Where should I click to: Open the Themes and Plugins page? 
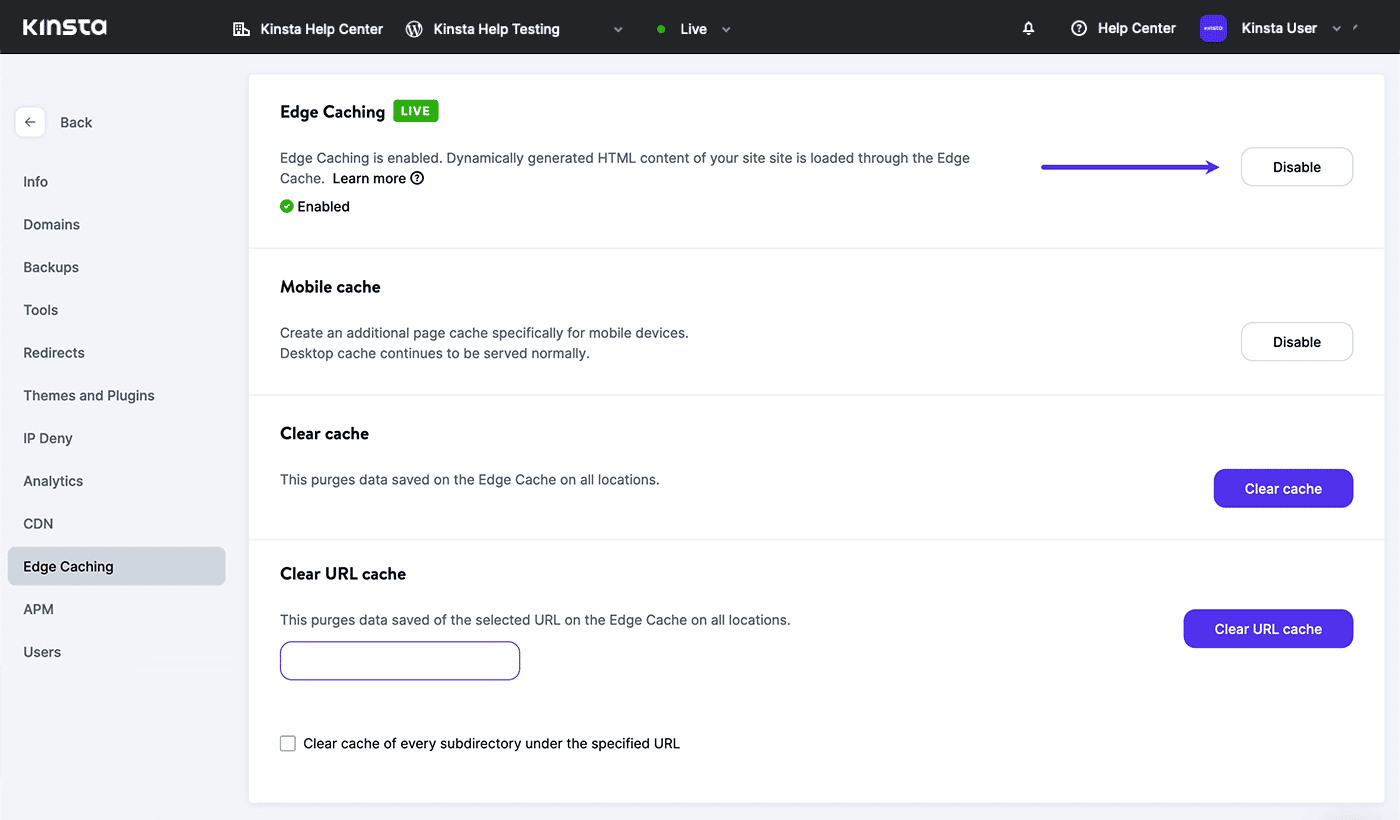[x=89, y=395]
